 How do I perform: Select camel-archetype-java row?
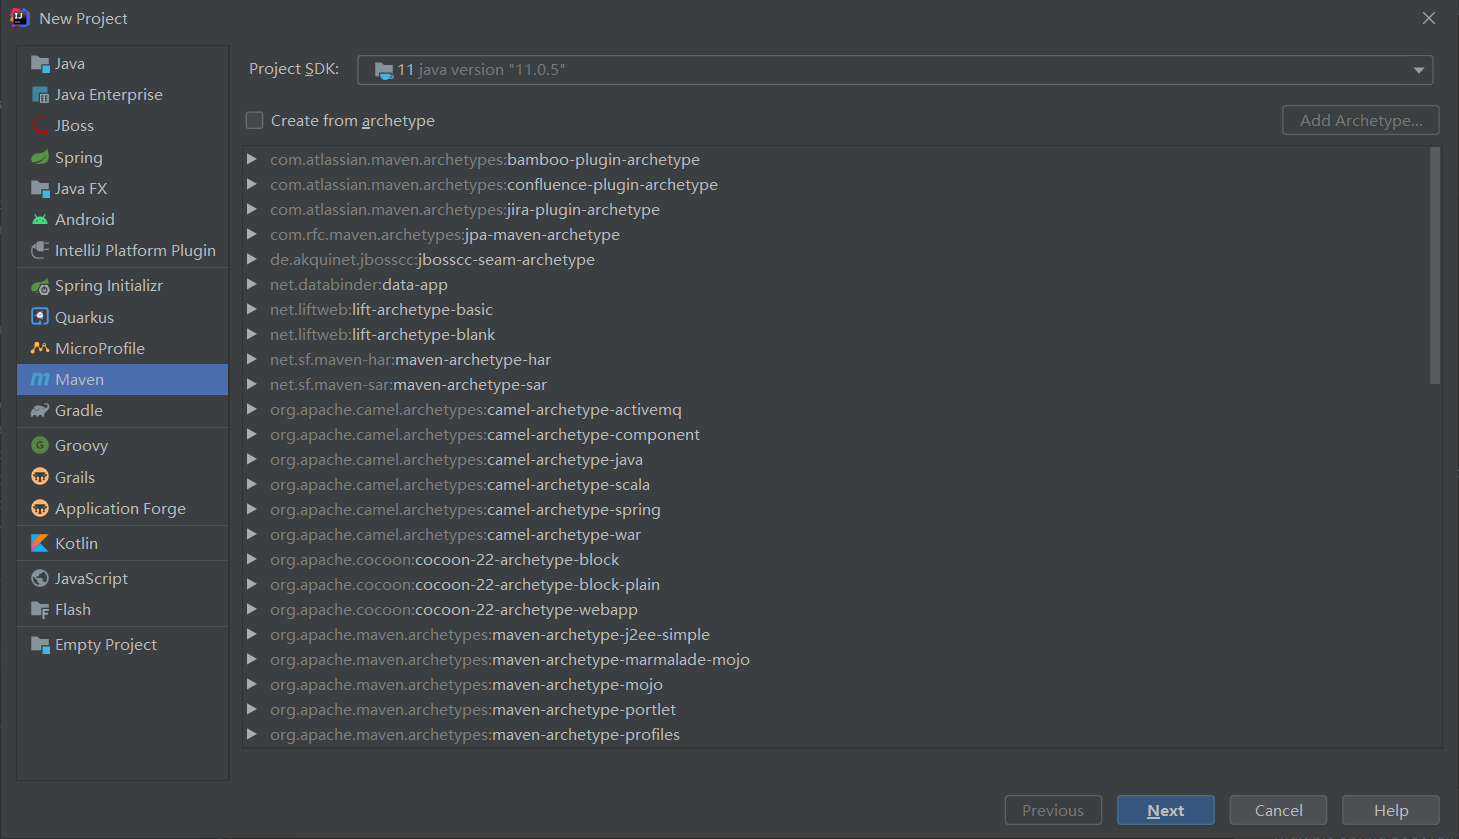point(836,459)
